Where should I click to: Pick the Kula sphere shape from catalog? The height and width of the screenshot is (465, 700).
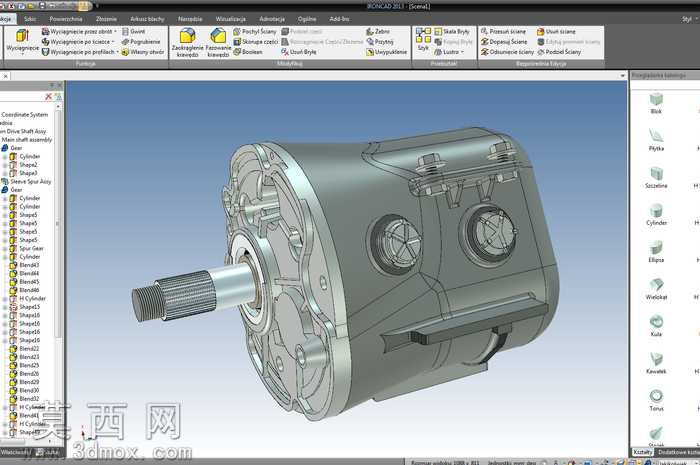(x=656, y=326)
